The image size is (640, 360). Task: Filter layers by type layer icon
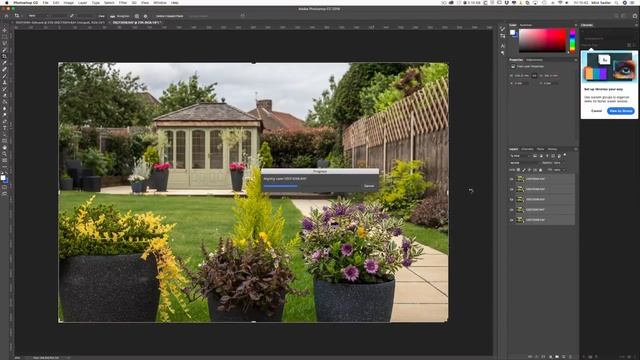[547, 156]
